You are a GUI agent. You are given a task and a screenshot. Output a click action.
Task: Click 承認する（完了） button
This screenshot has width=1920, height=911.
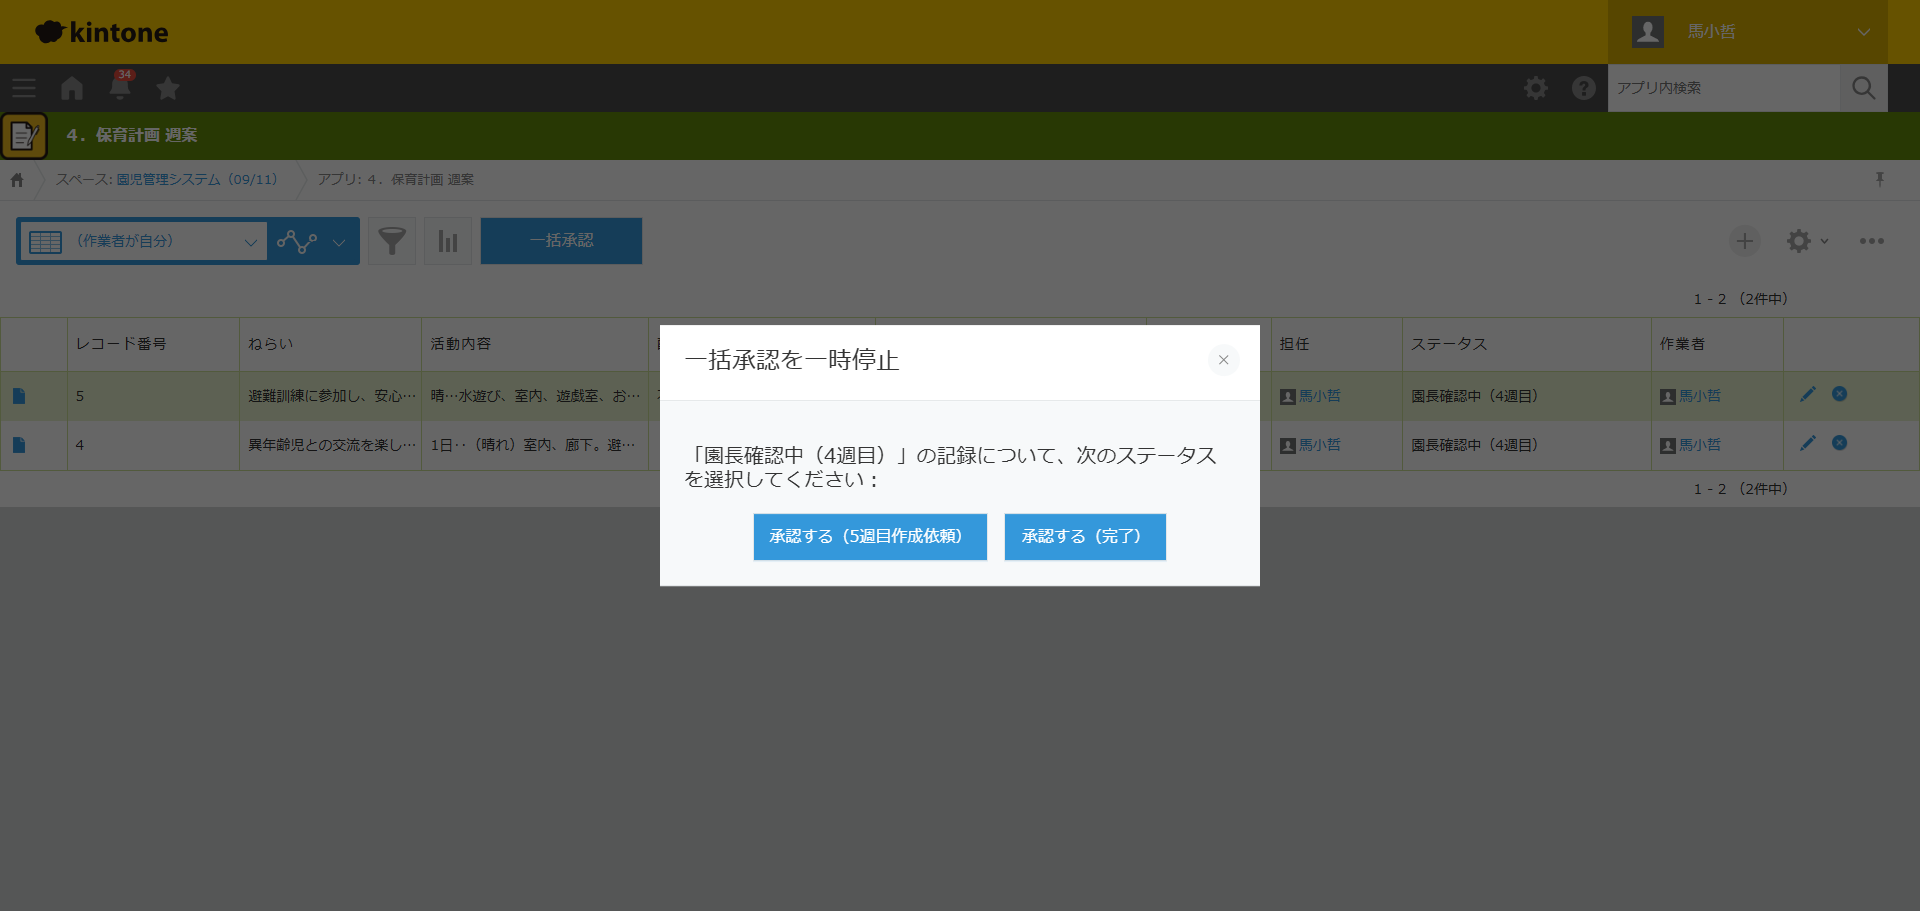1085,537
